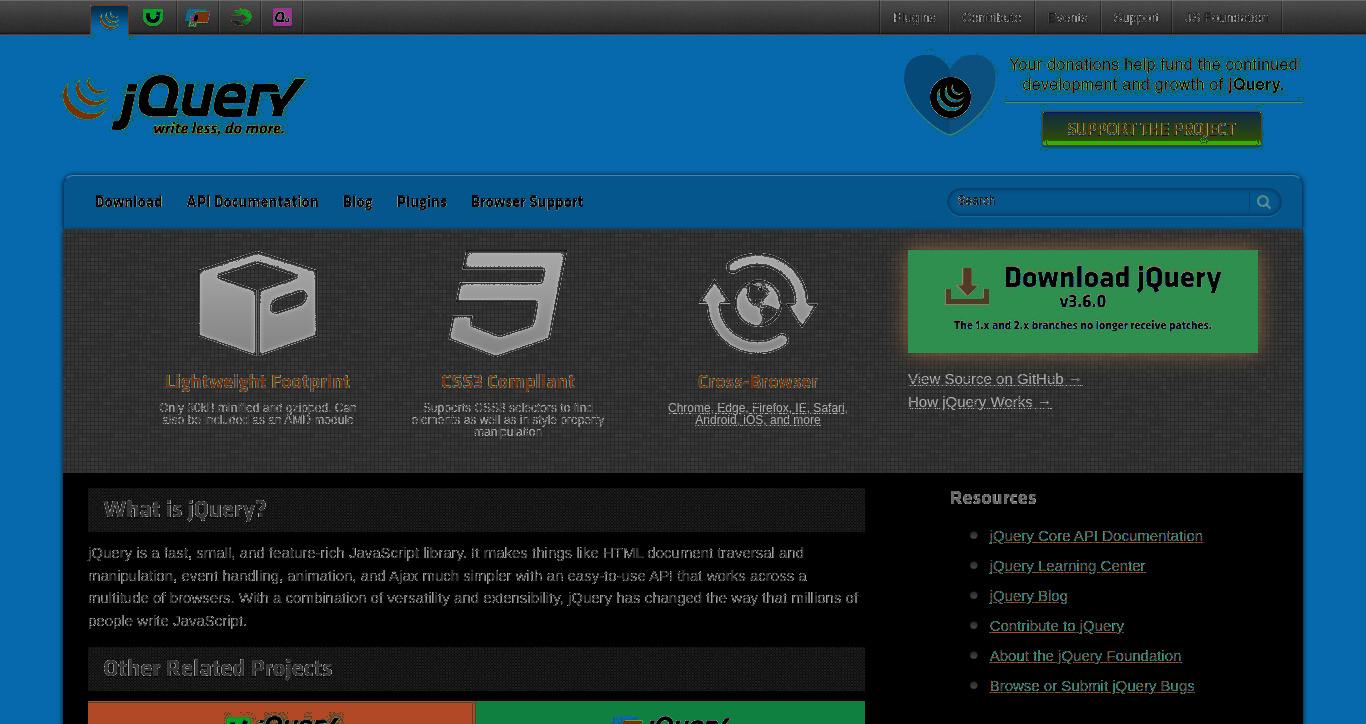Open Contribute in the top bar
The height and width of the screenshot is (724, 1366).
point(992,17)
